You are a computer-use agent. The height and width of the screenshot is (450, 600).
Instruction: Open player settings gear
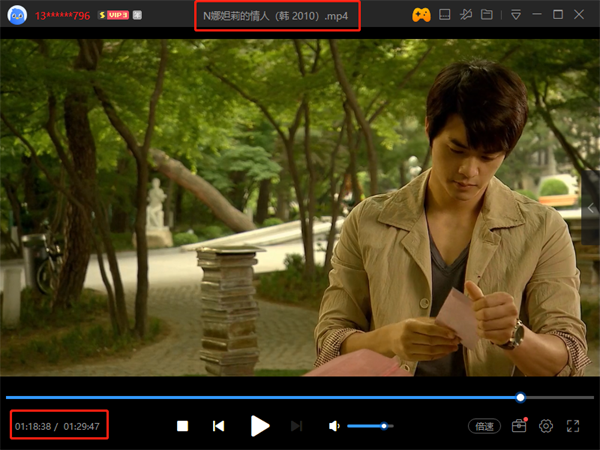coord(546,426)
